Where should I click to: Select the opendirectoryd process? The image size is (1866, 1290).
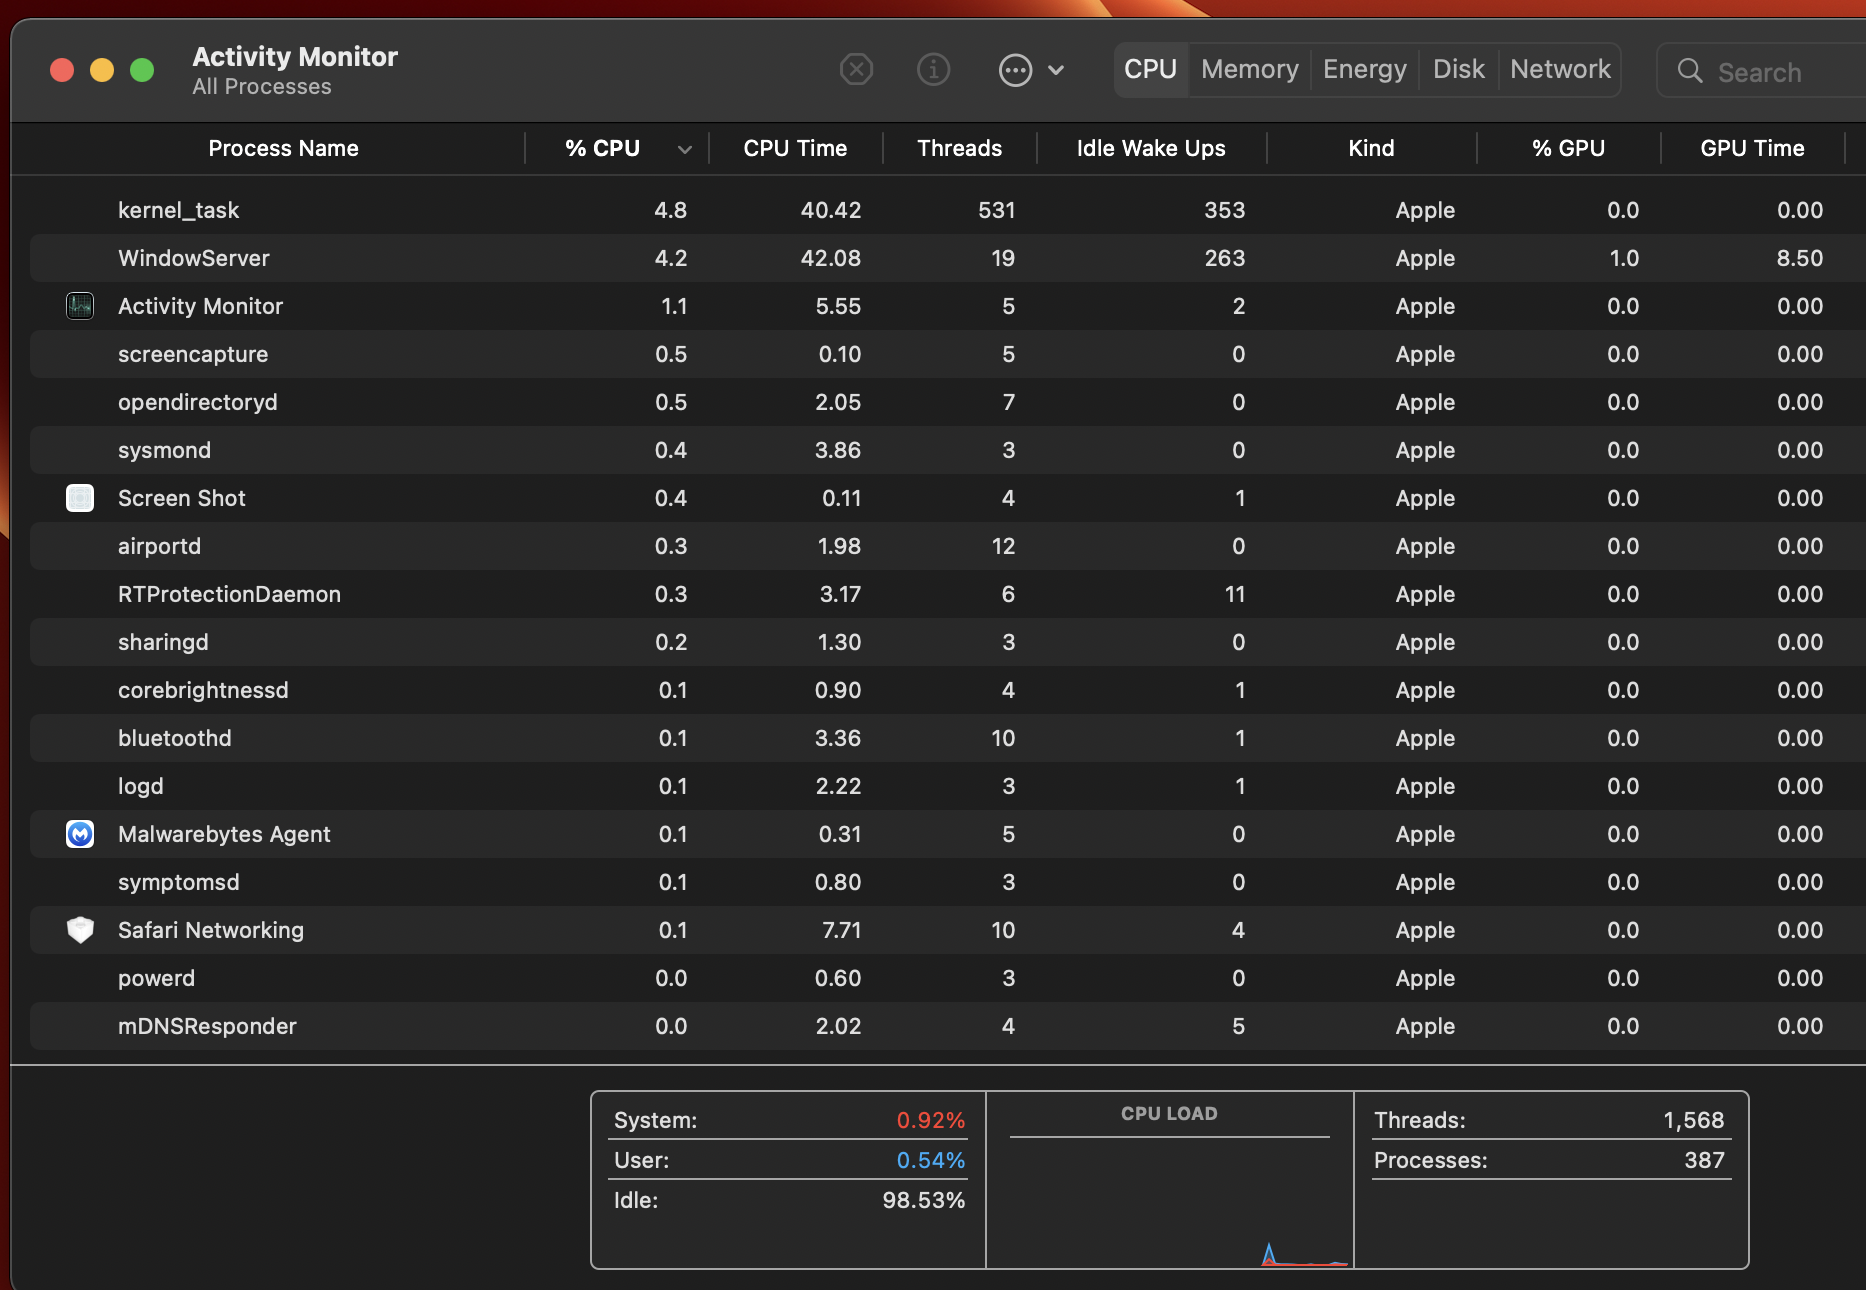947,402
